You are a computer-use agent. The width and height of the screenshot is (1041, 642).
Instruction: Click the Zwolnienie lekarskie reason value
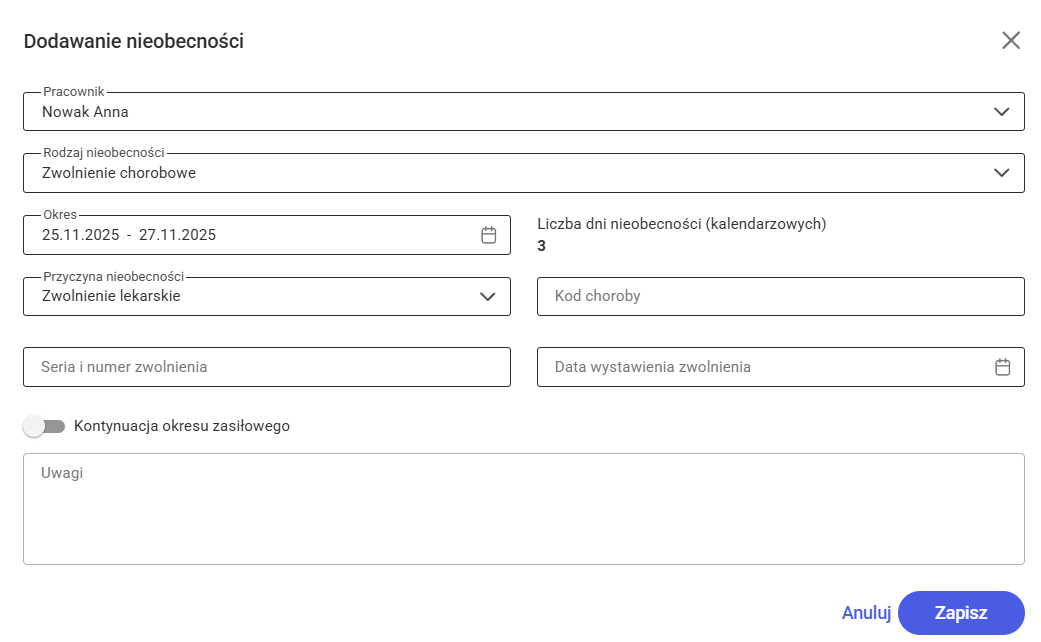(111, 296)
